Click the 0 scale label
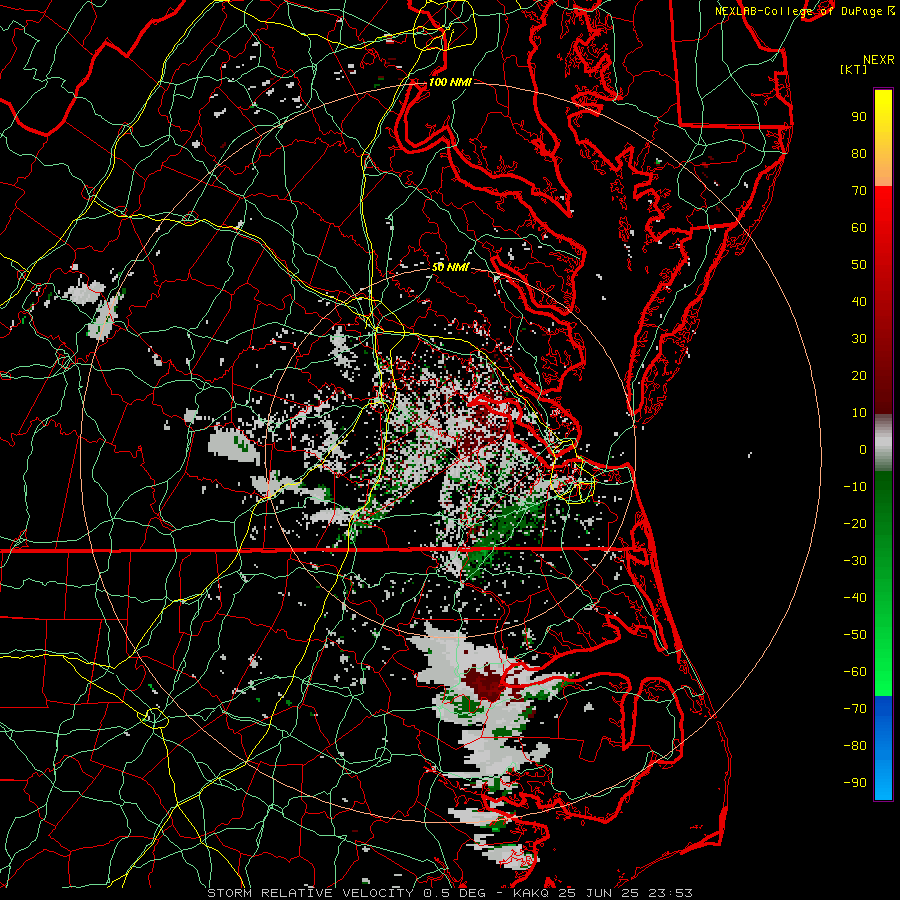The image size is (900, 900). [863, 449]
